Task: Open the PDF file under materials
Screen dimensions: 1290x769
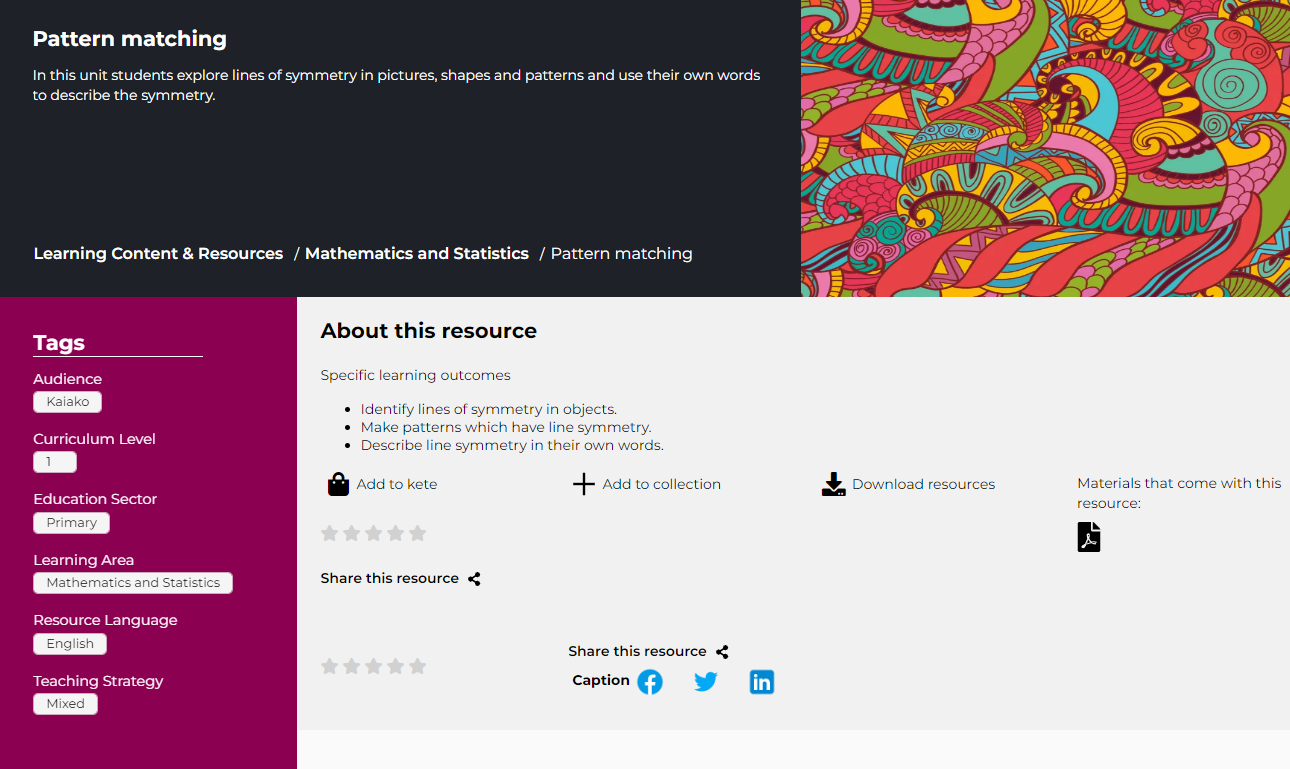Action: [1088, 537]
